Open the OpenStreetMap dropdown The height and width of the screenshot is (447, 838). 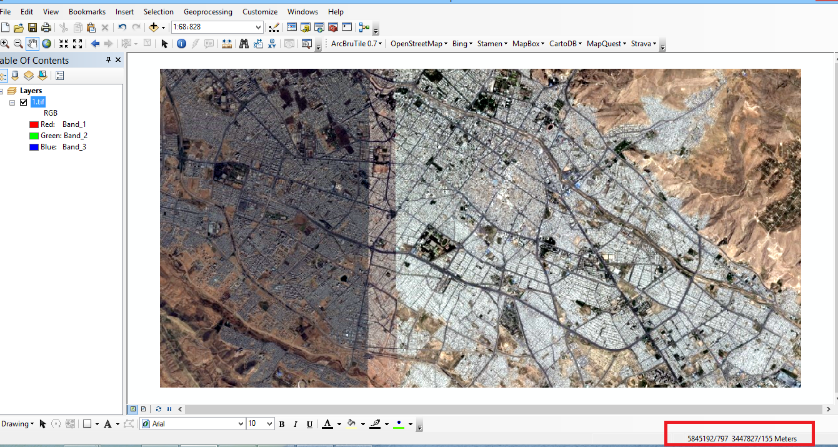[x=419, y=44]
